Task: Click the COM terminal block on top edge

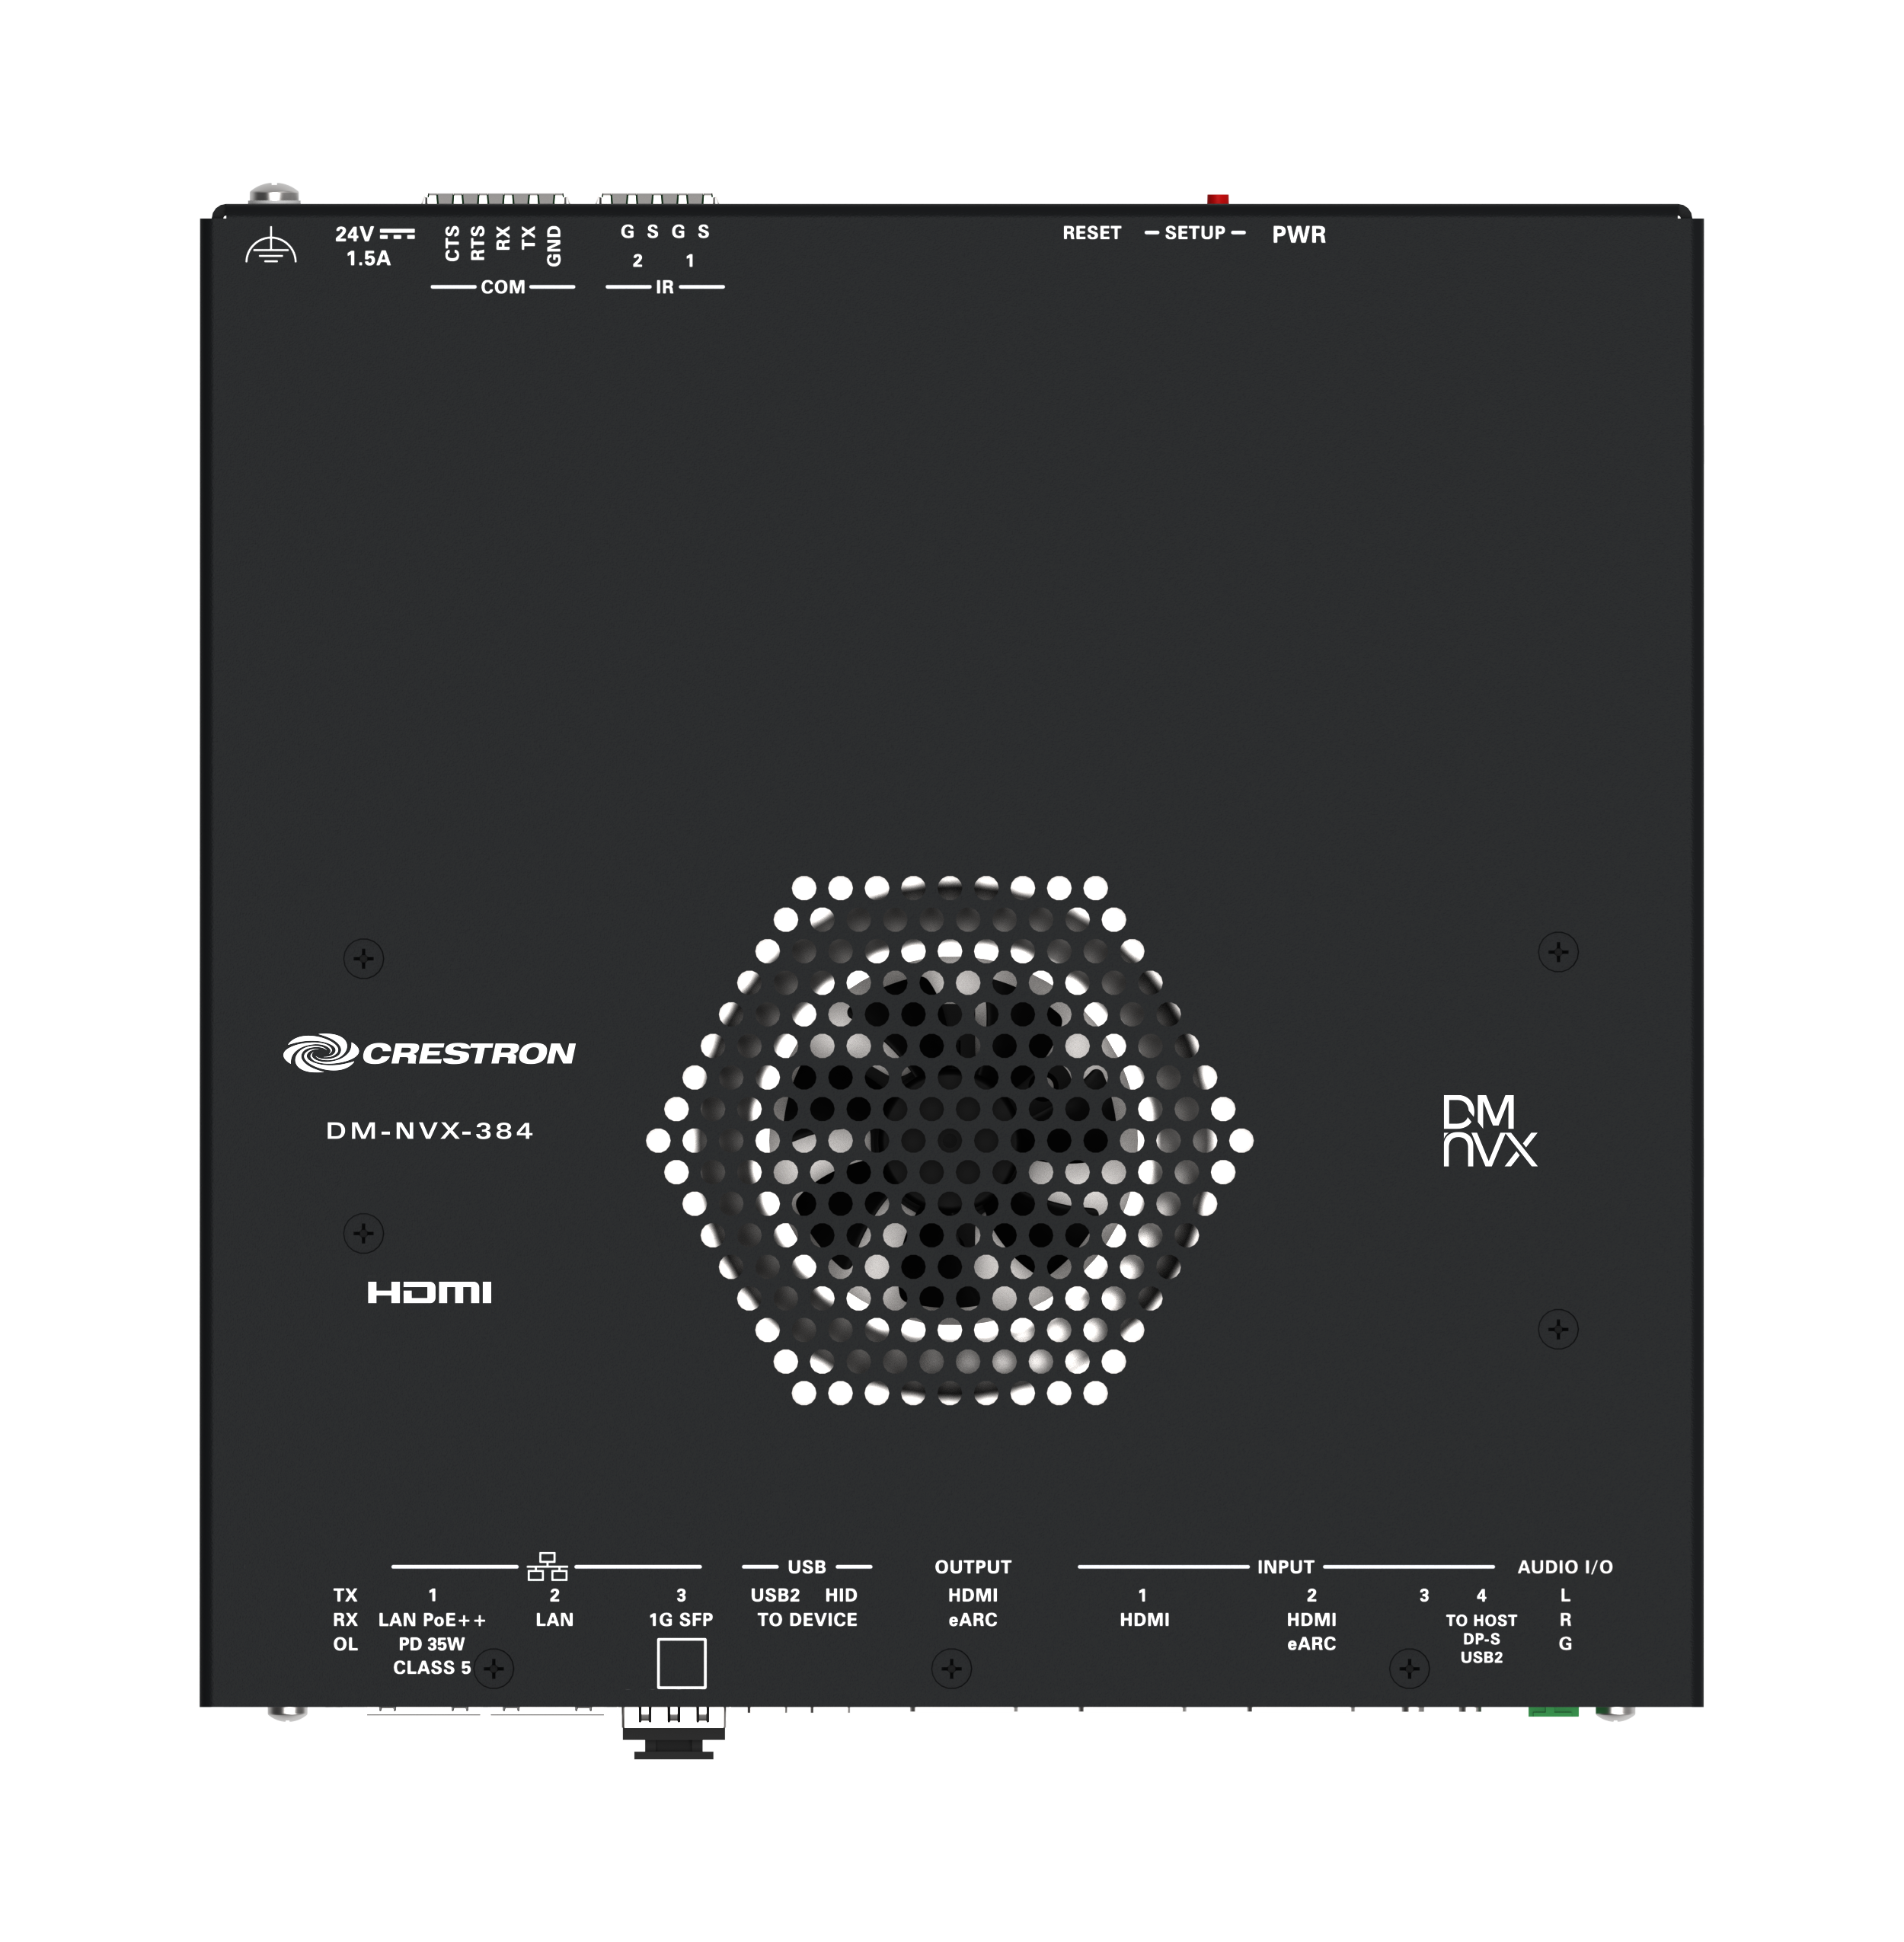Action: pos(496,199)
